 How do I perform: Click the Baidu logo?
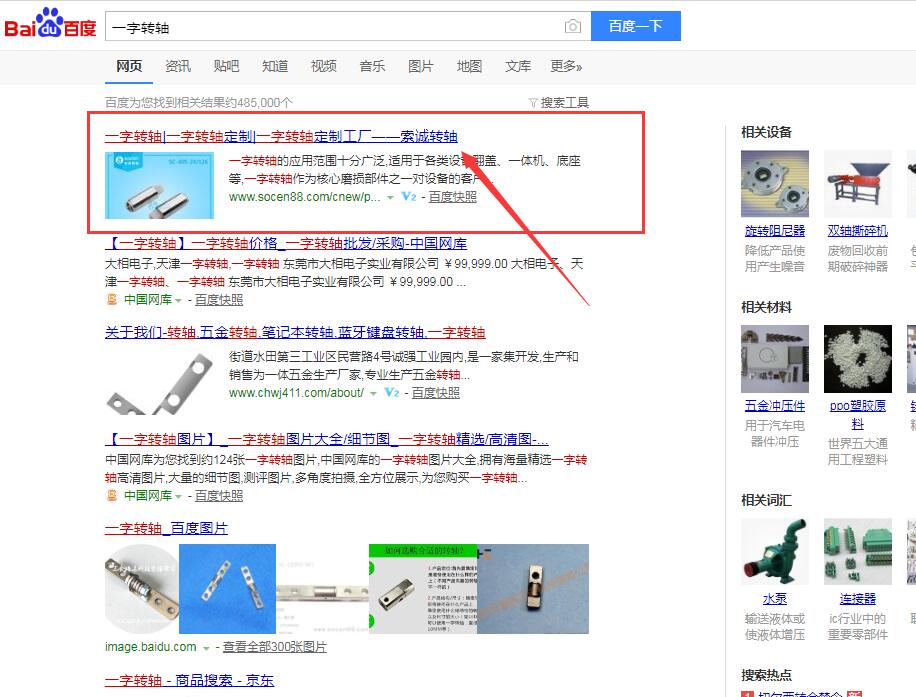(50, 25)
